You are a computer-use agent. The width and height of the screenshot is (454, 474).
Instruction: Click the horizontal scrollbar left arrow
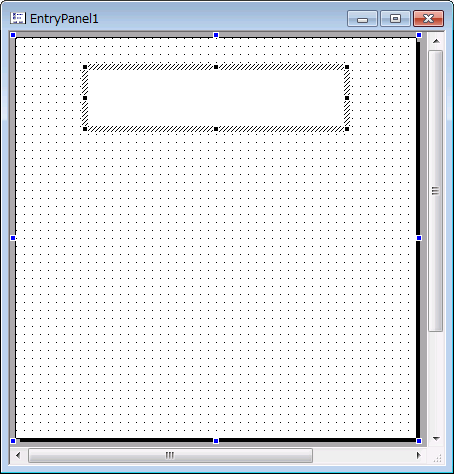(18, 455)
